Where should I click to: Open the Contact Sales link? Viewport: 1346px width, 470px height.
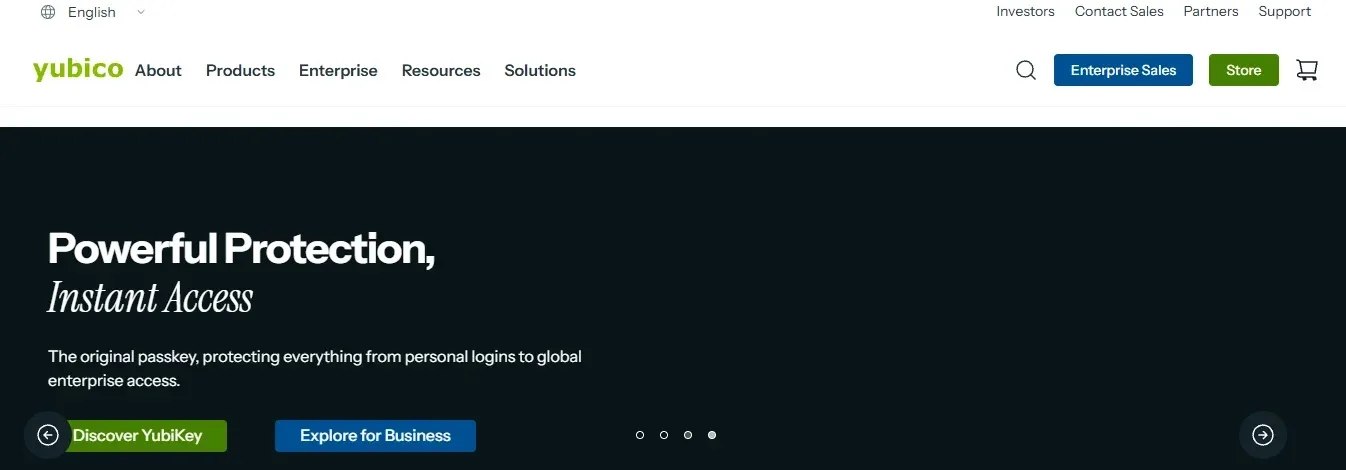1119,11
